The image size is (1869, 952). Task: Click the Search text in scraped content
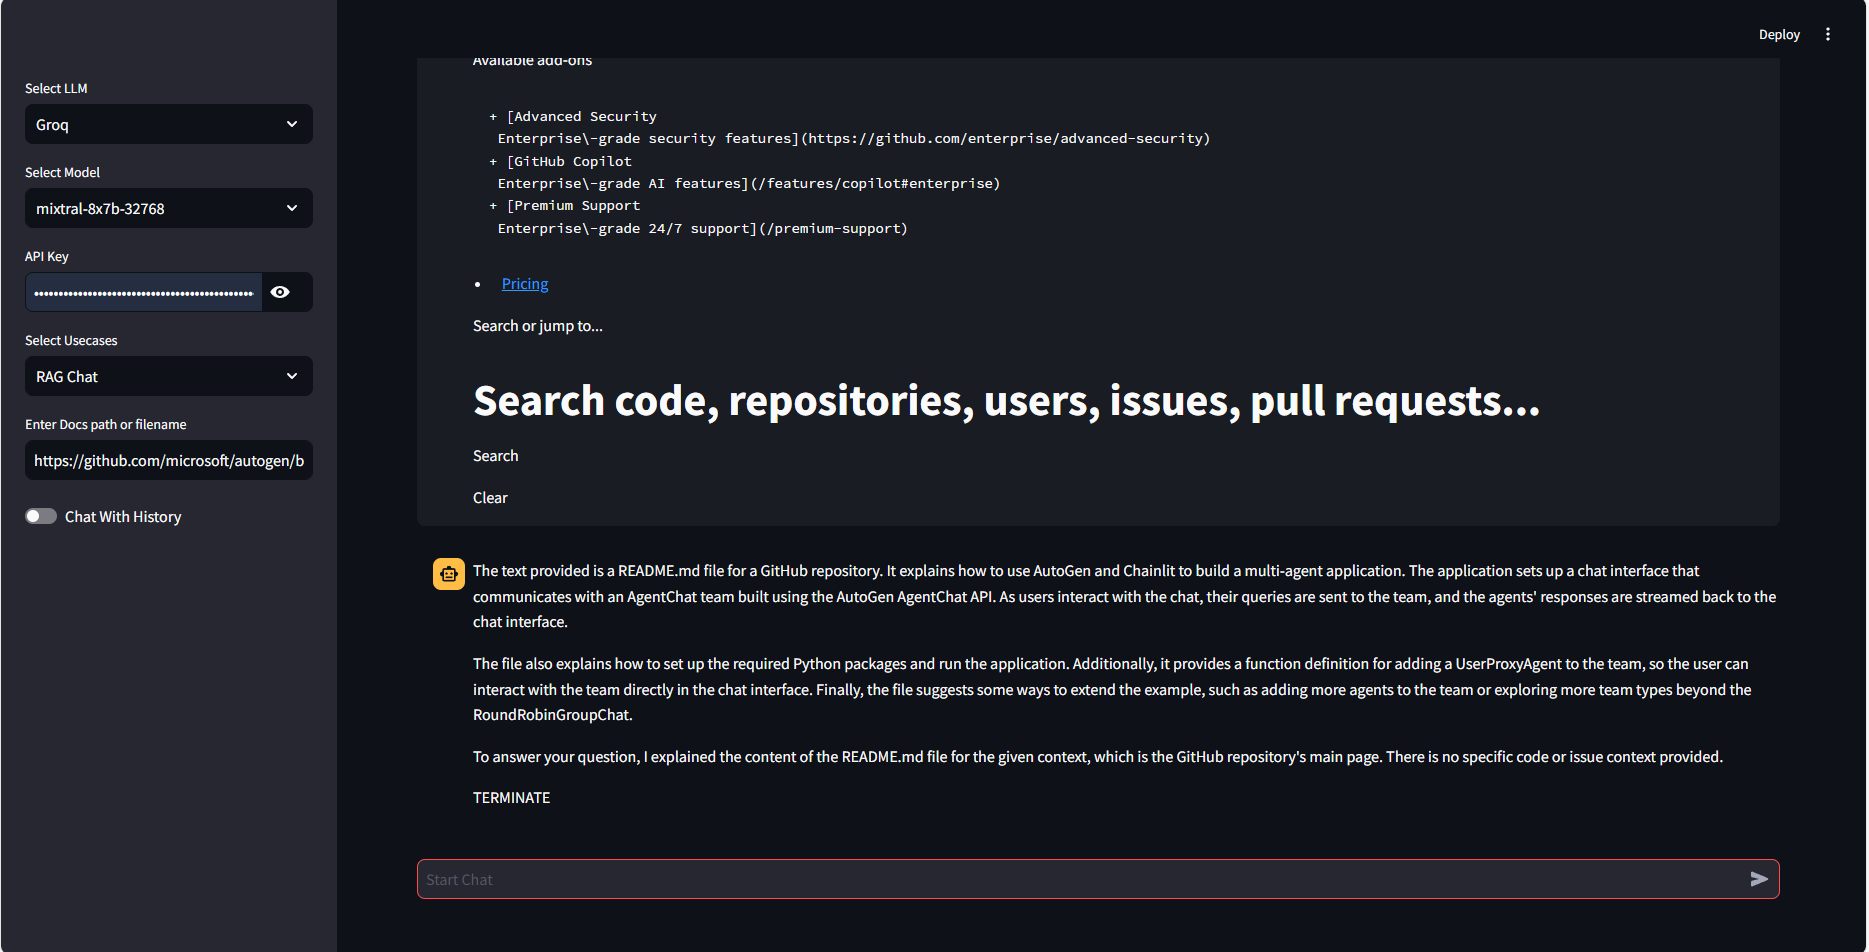[495, 456]
